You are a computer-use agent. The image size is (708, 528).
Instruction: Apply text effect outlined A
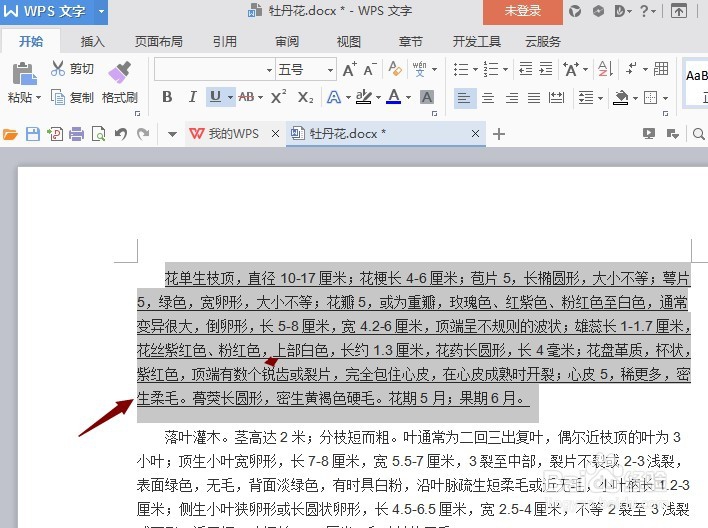click(x=334, y=97)
